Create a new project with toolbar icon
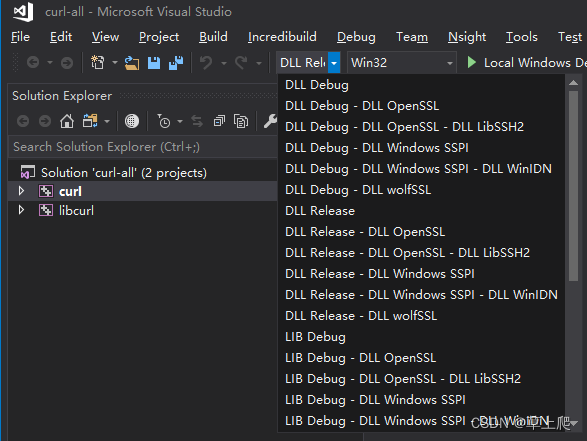Screen dimensions: 587x441 pyautogui.click(x=97, y=62)
